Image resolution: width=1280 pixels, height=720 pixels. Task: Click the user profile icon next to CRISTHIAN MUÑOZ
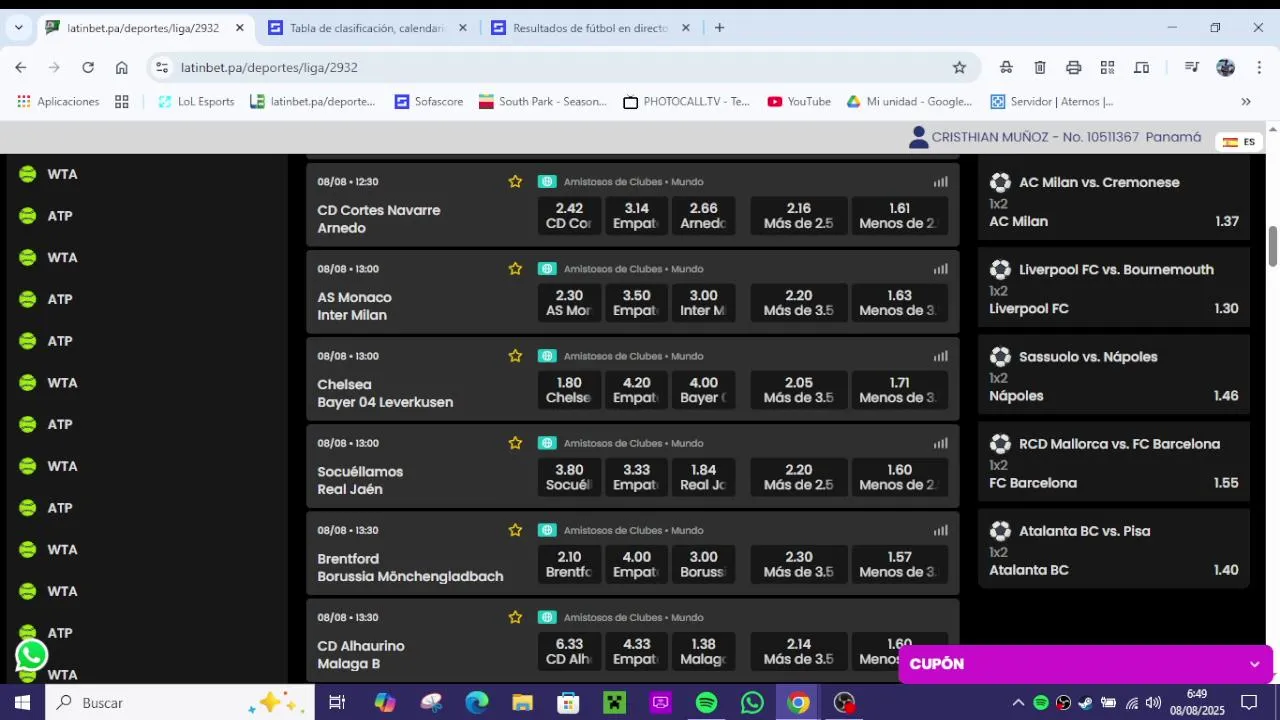click(x=918, y=137)
